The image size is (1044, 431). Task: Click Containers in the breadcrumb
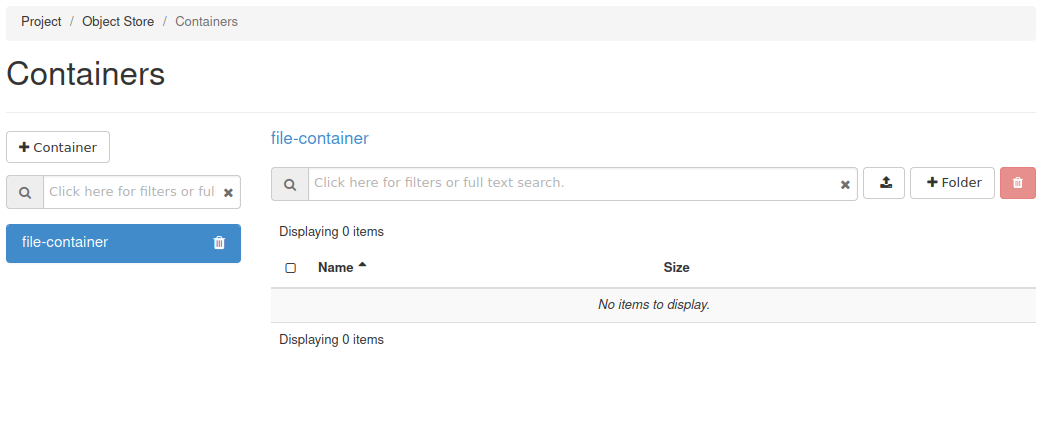pyautogui.click(x=206, y=21)
